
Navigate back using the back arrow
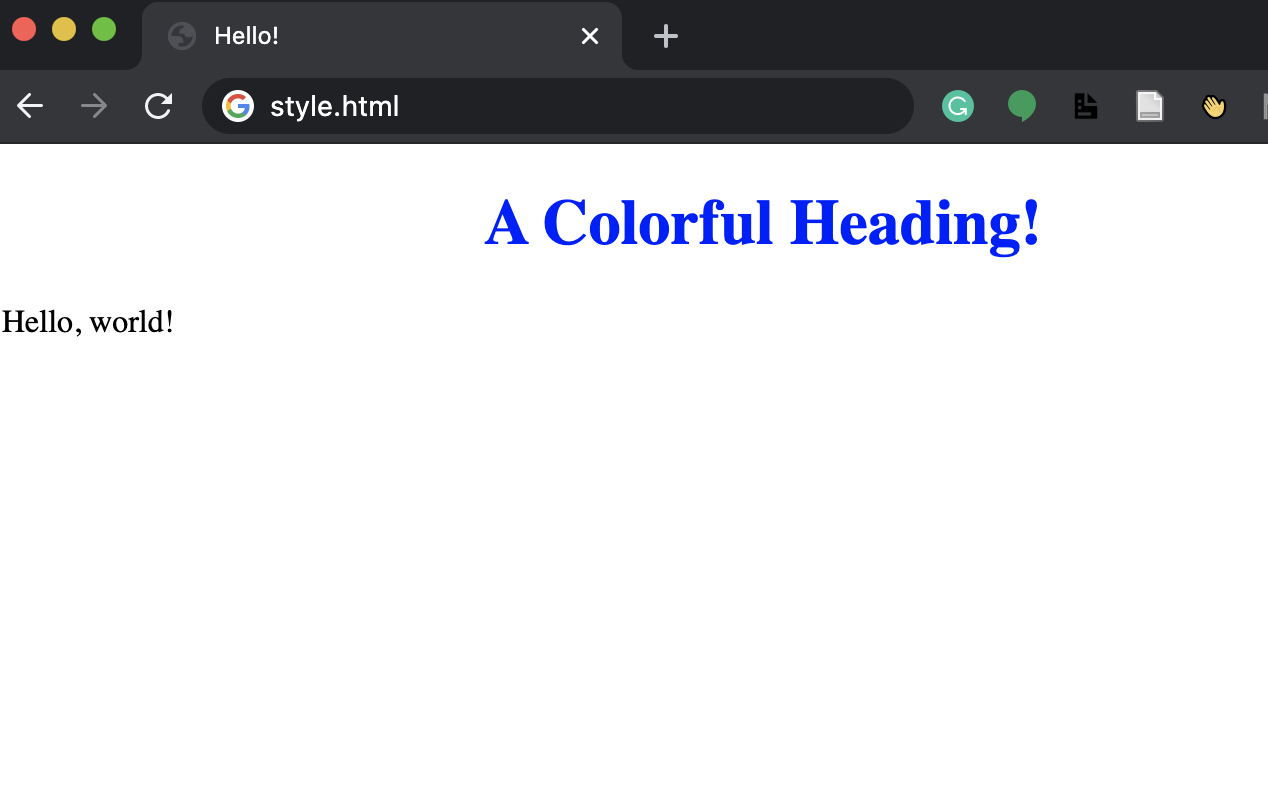click(30, 105)
